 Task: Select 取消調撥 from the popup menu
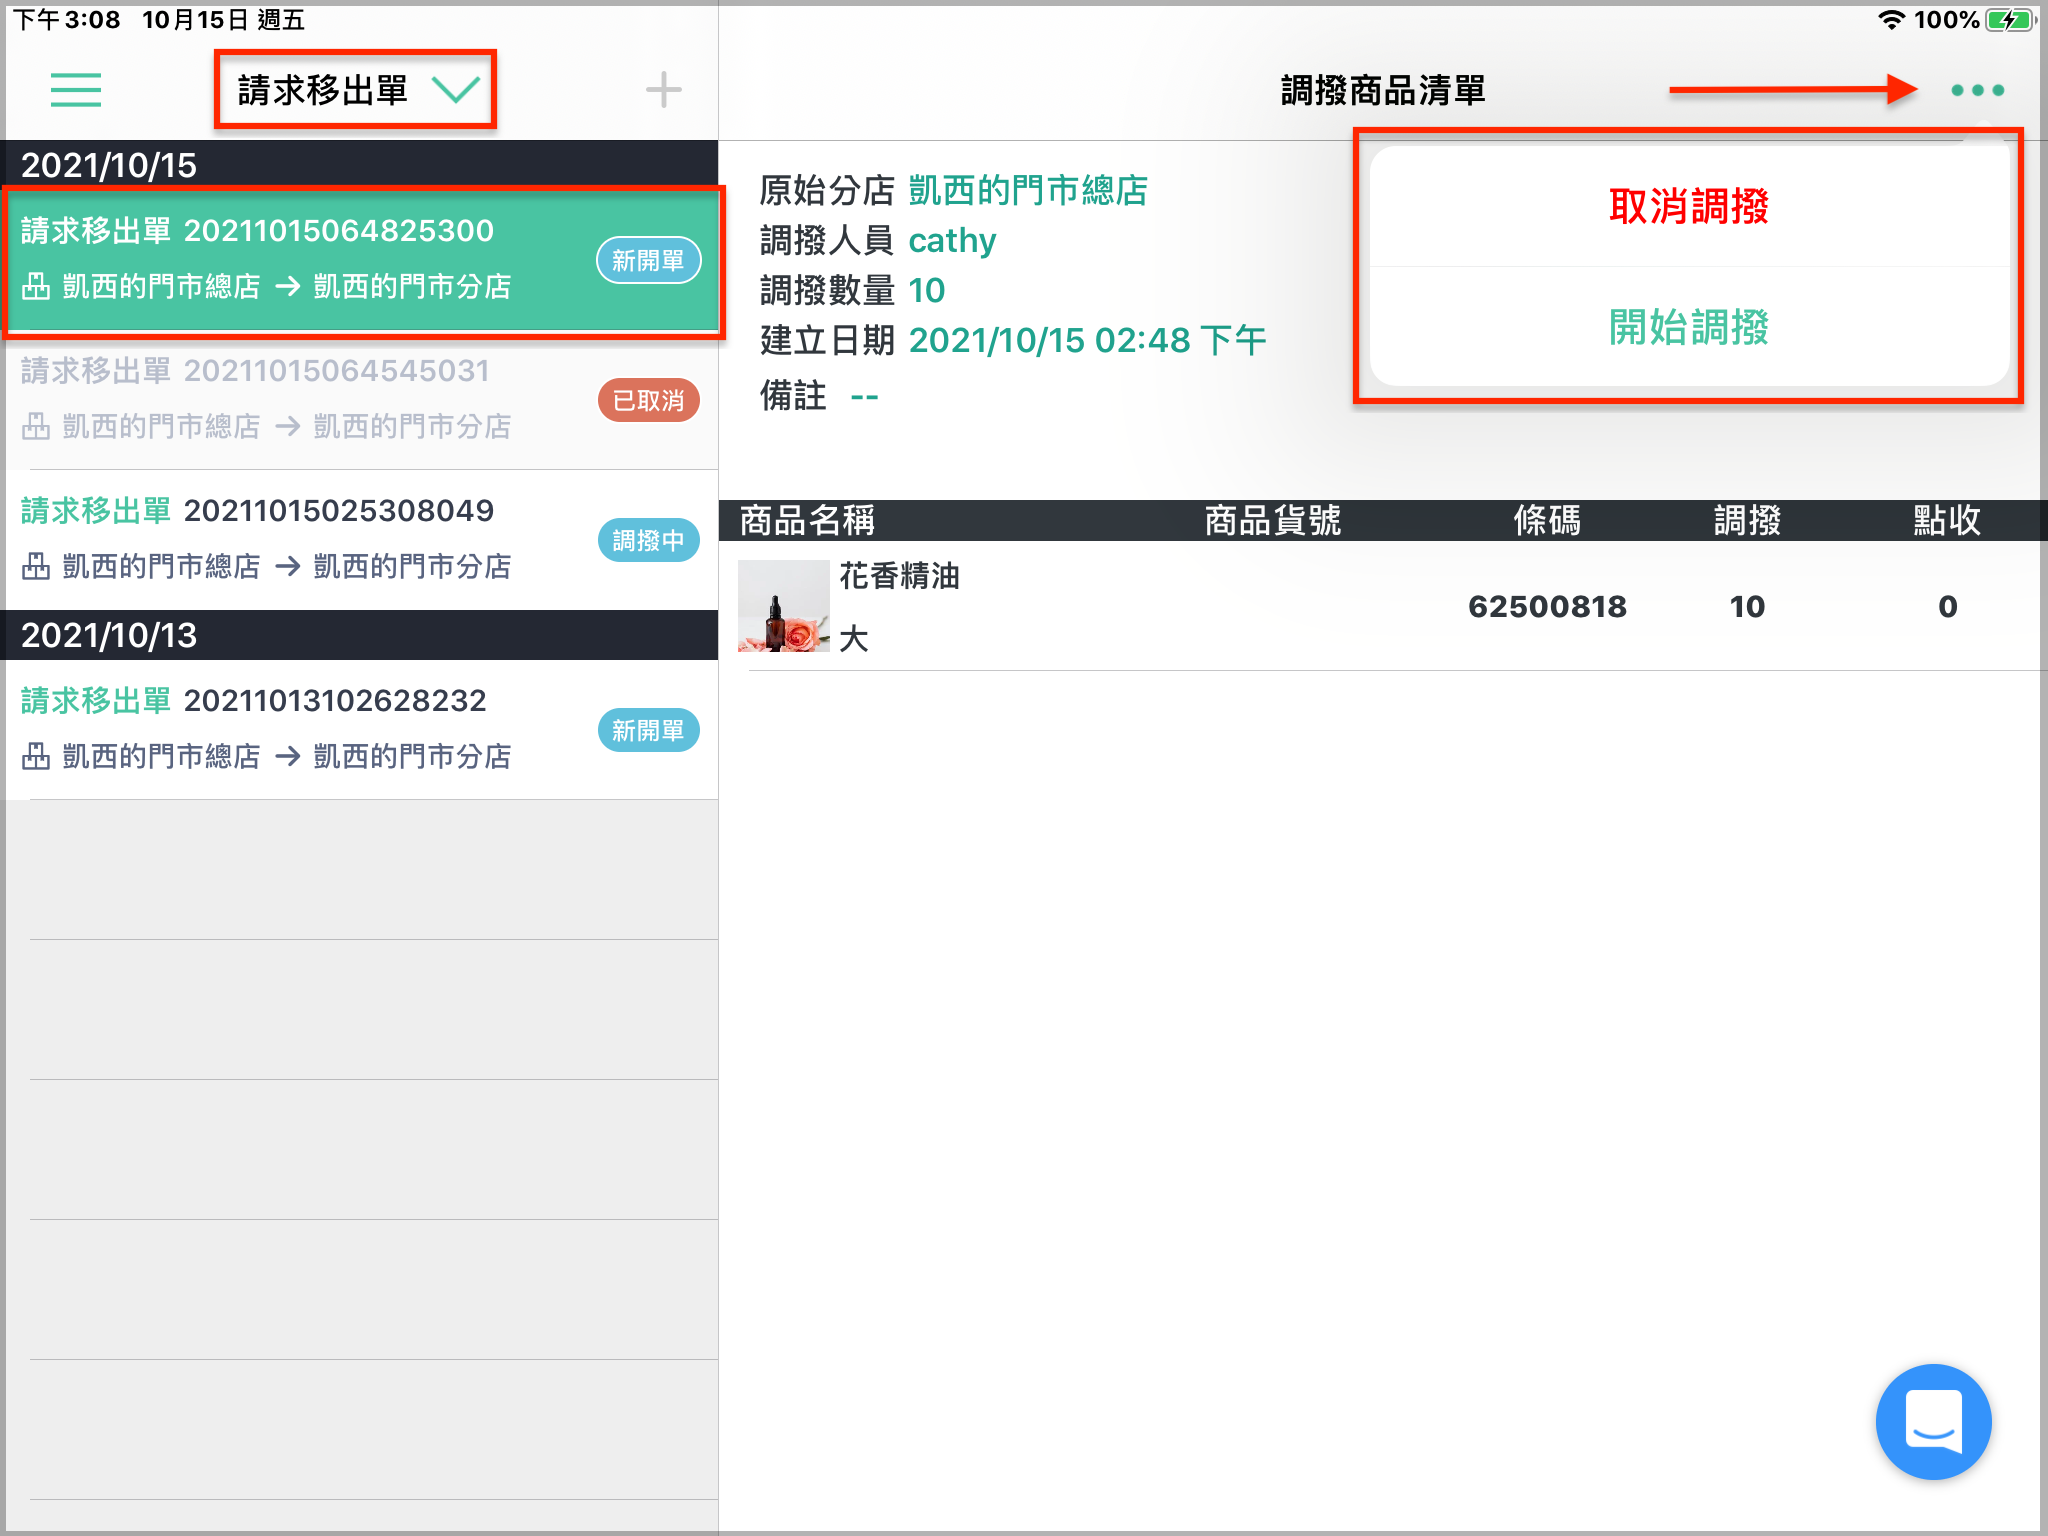point(1689,206)
